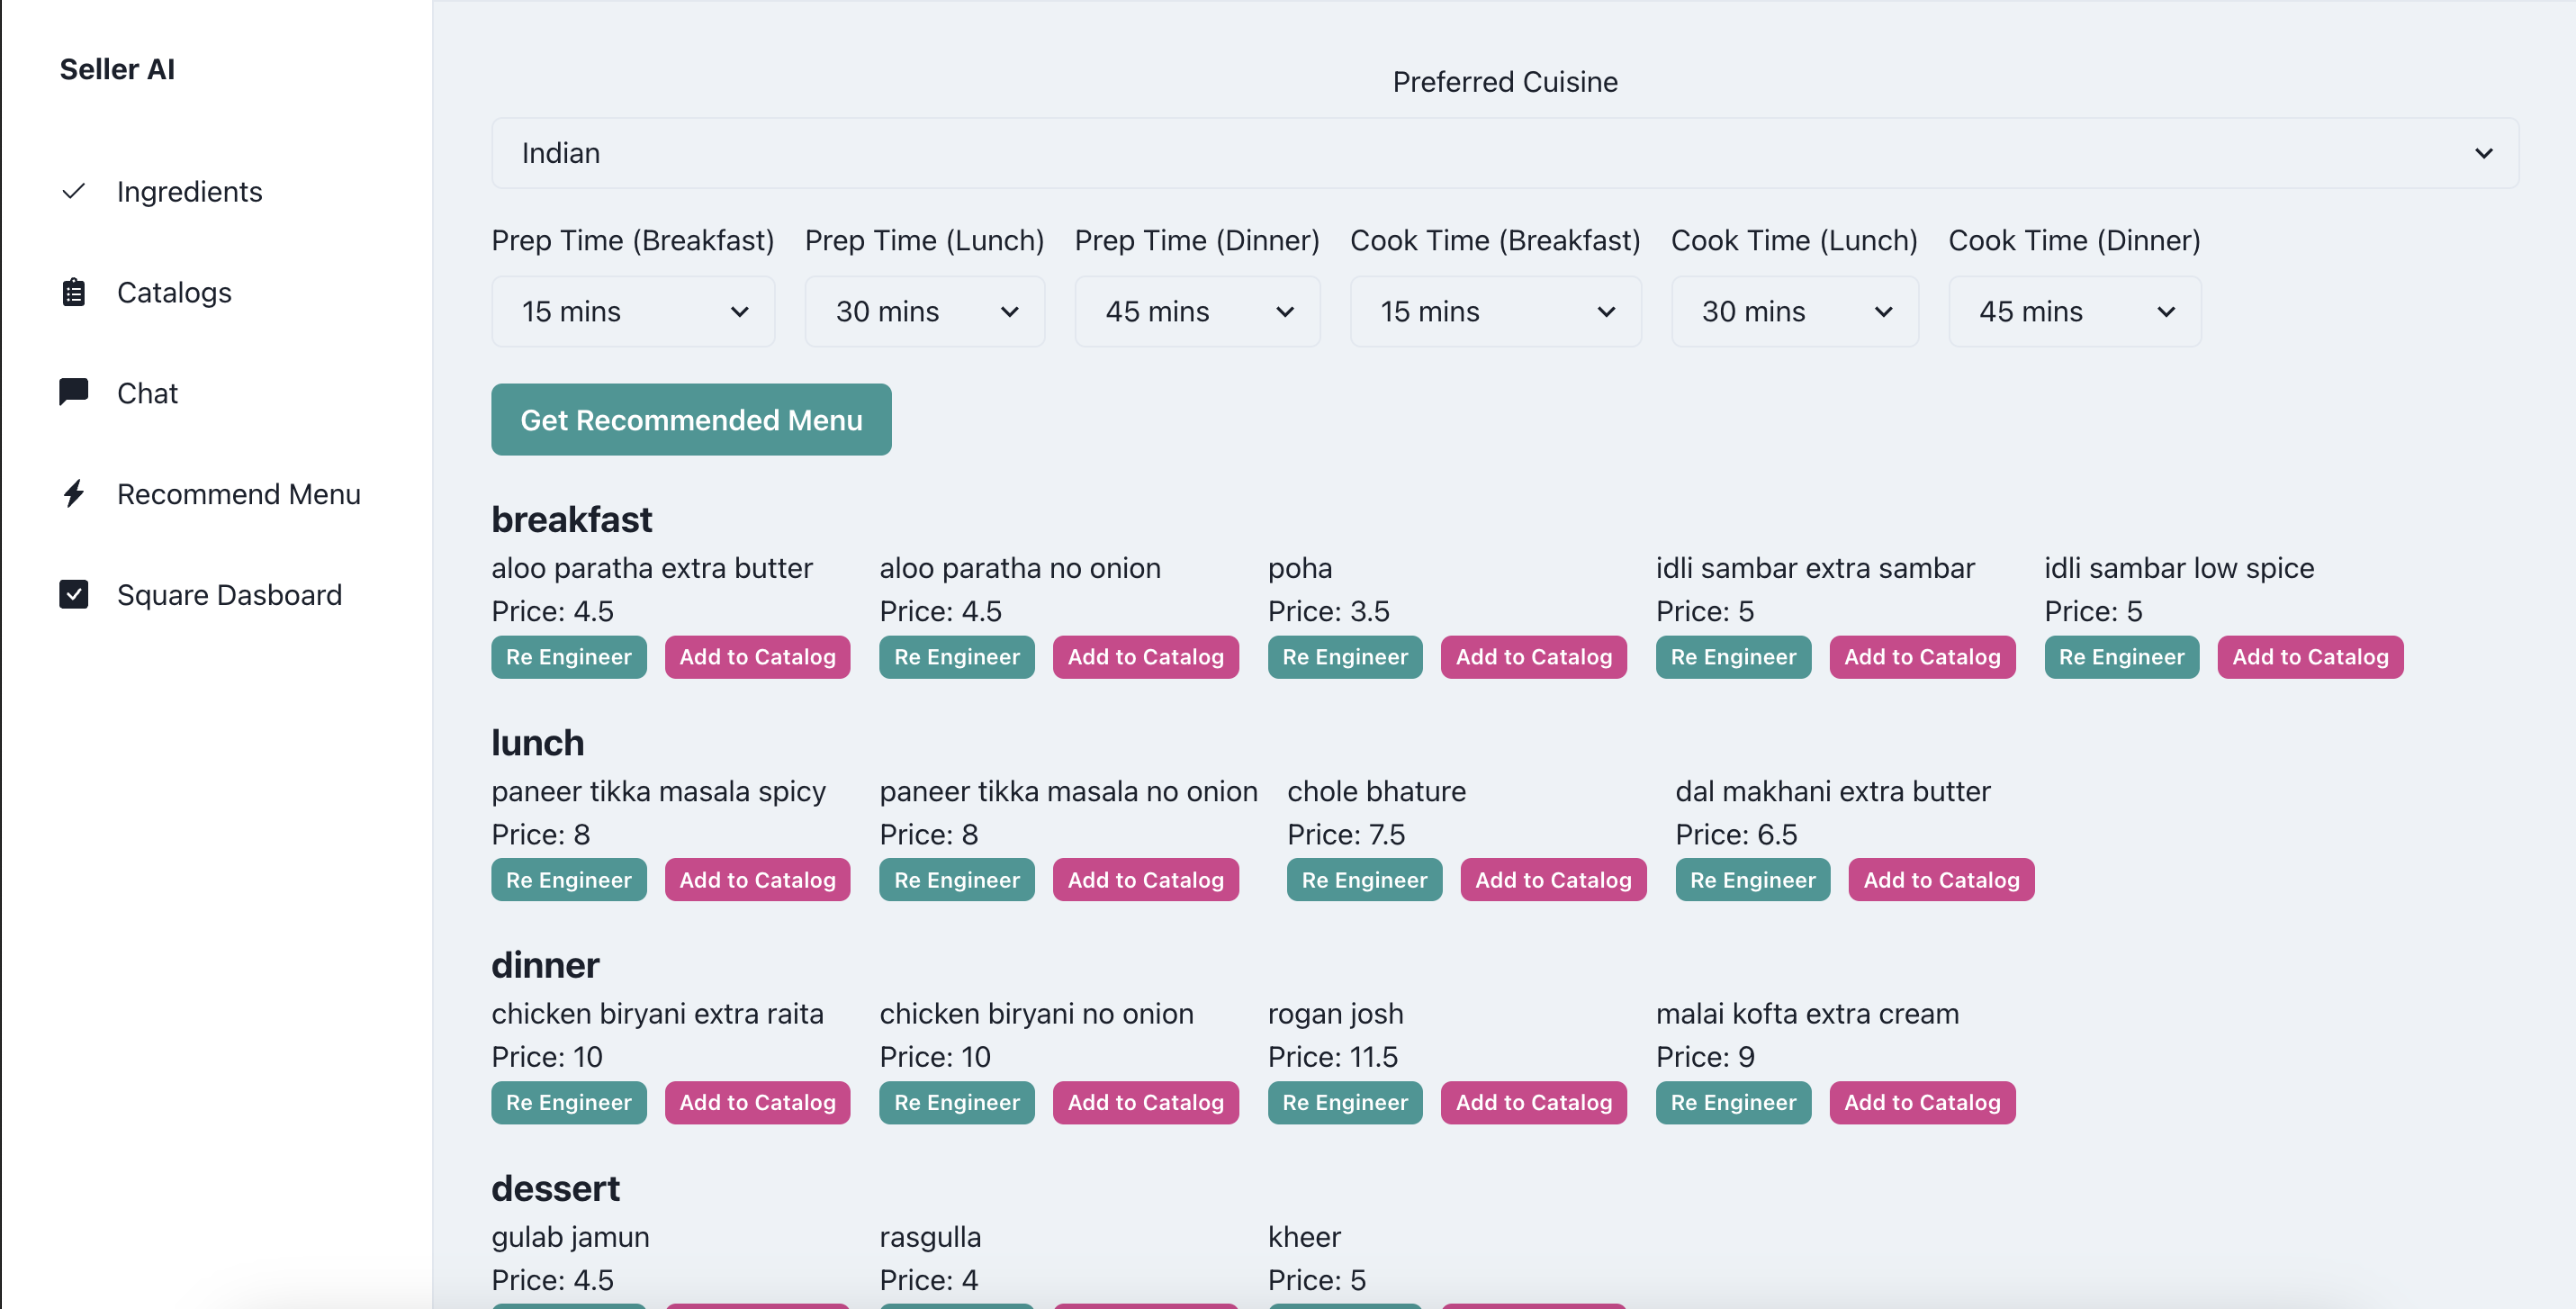Add chole bhature to catalog
This screenshot has height=1309, width=2576.
pyautogui.click(x=1552, y=880)
